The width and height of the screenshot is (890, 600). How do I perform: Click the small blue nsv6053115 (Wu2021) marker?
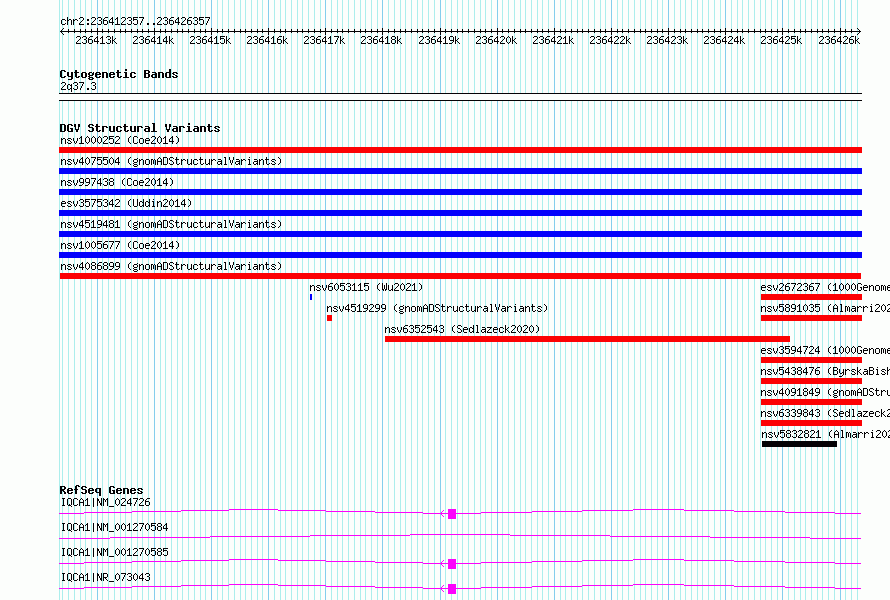(x=311, y=297)
